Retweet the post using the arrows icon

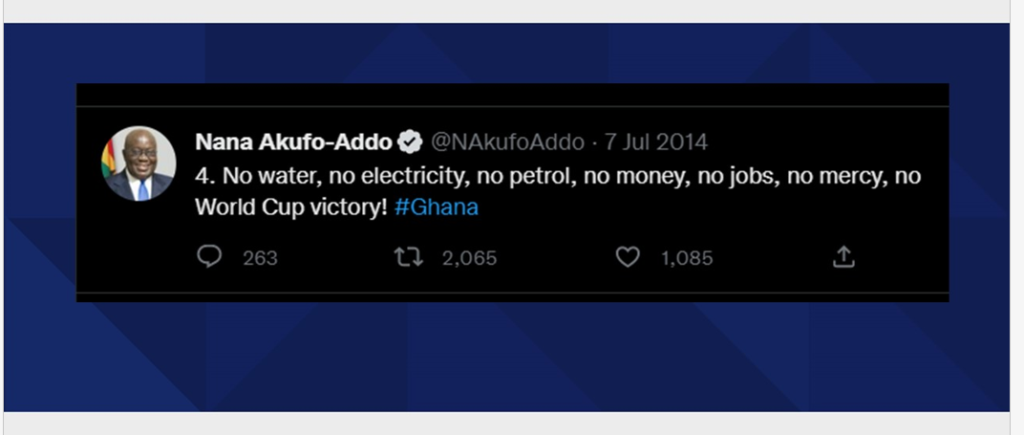point(409,257)
